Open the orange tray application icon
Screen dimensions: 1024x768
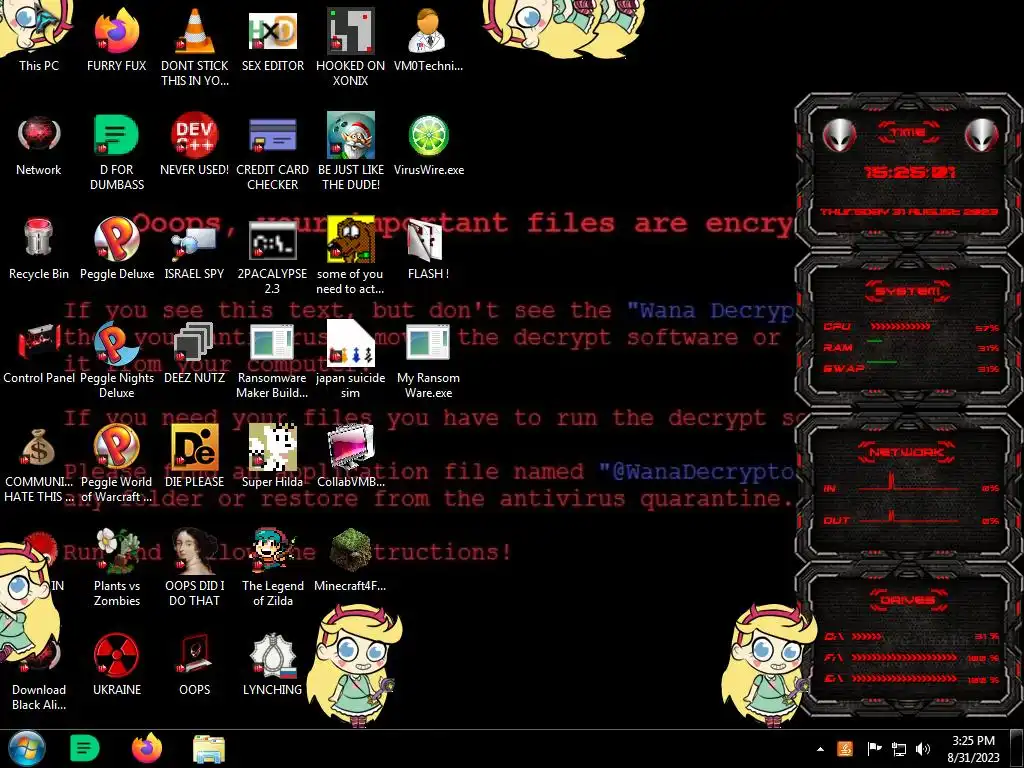coord(845,749)
